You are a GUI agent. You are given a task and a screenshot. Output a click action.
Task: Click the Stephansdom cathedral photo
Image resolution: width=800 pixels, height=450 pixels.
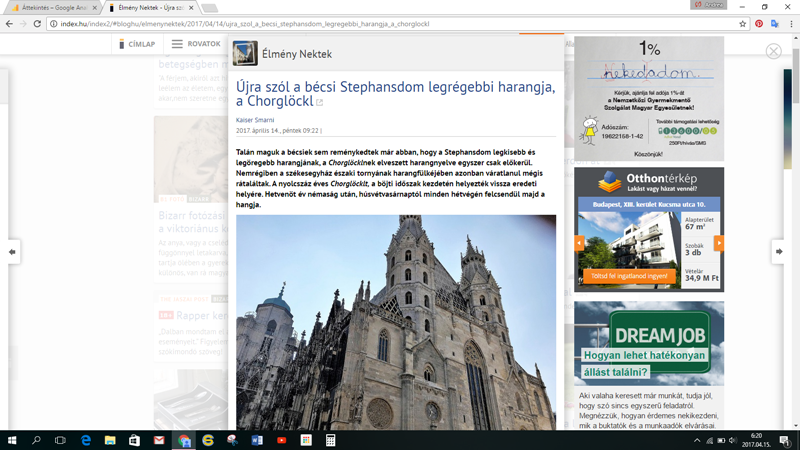396,322
